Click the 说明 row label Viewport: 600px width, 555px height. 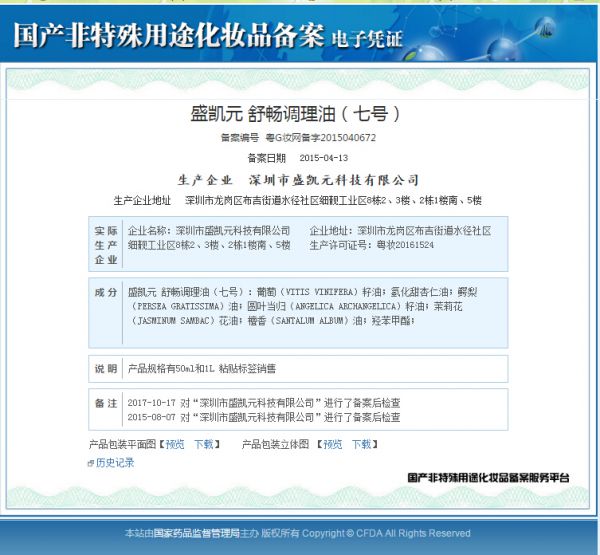pyautogui.click(x=106, y=369)
